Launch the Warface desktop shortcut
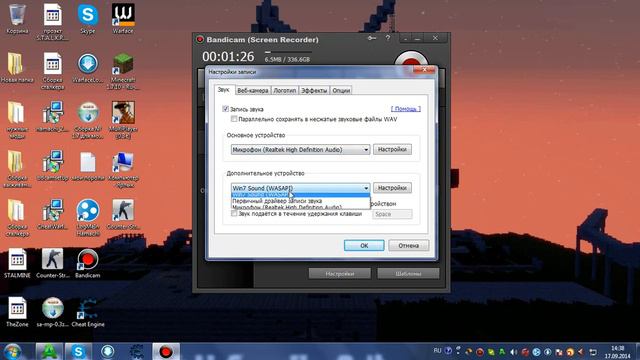The image size is (640, 360). pyautogui.click(x=123, y=18)
